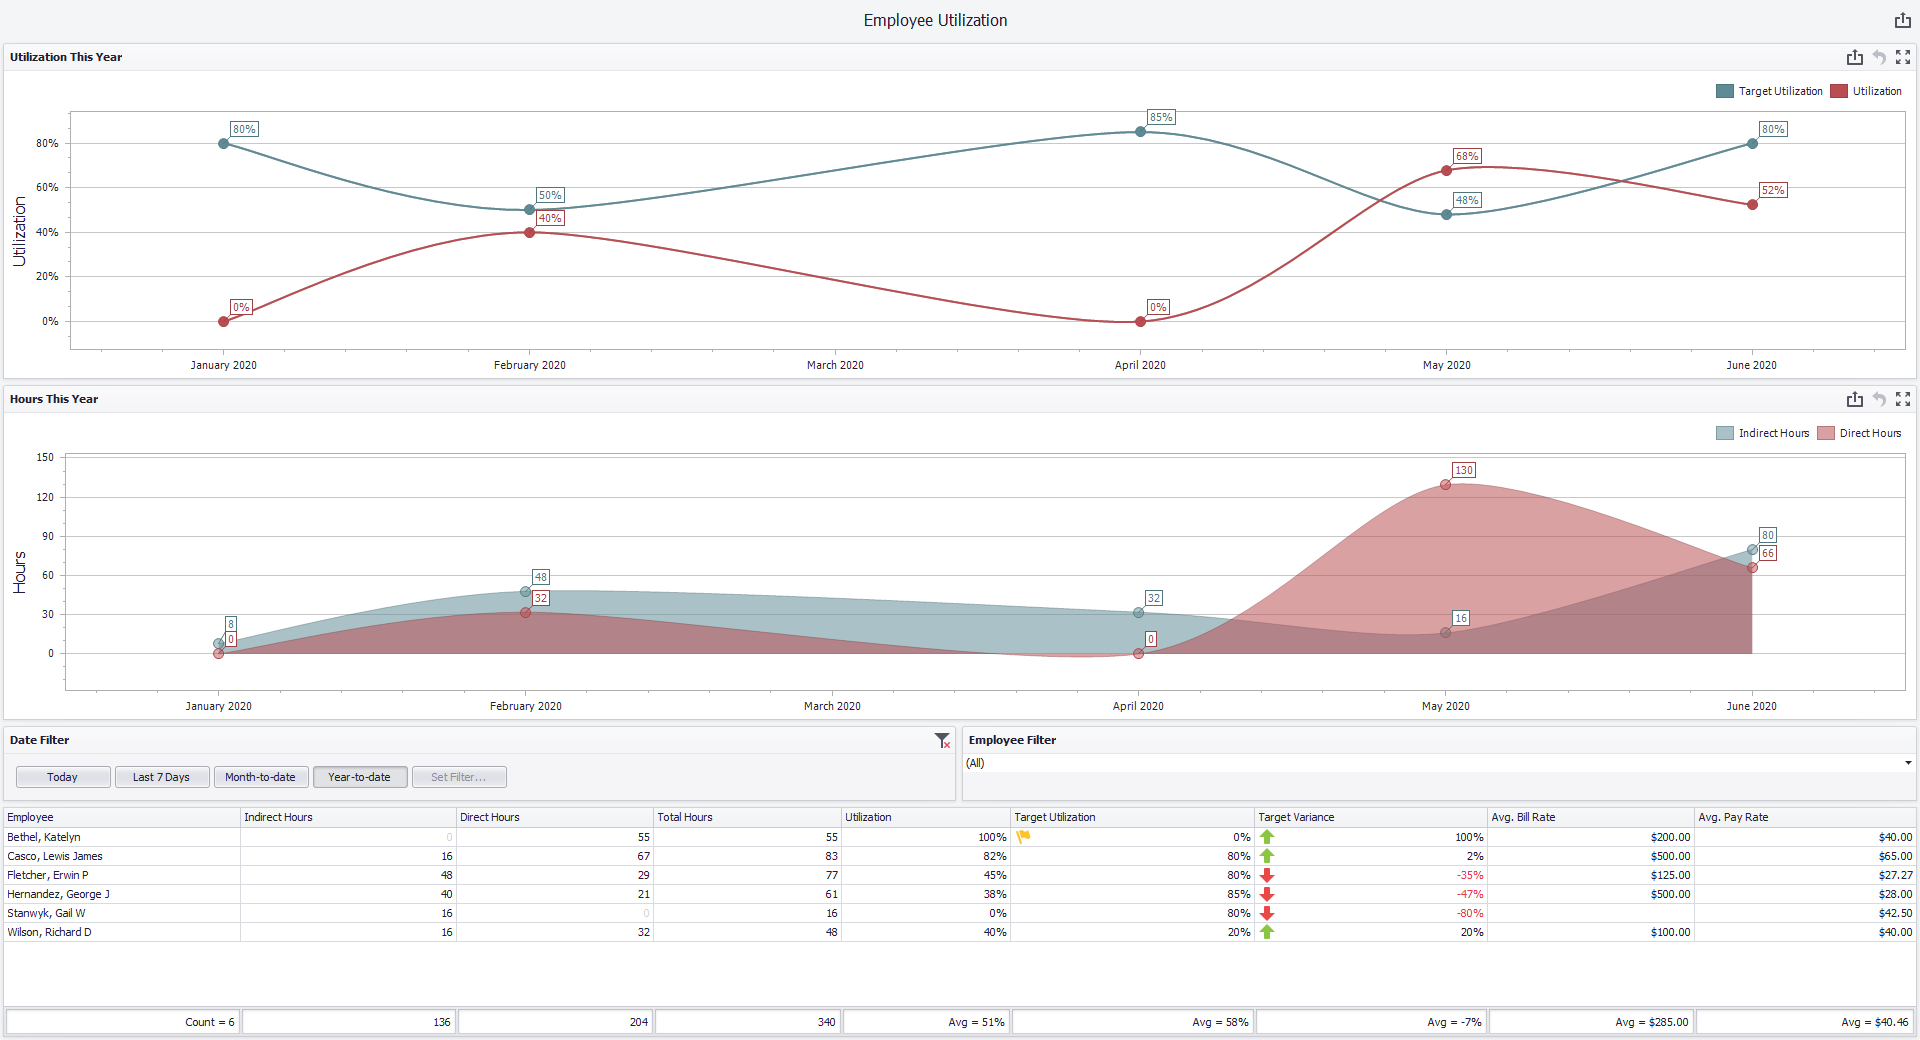Filter dates to Today
Viewport: 1920px width, 1040px height.
pos(63,777)
